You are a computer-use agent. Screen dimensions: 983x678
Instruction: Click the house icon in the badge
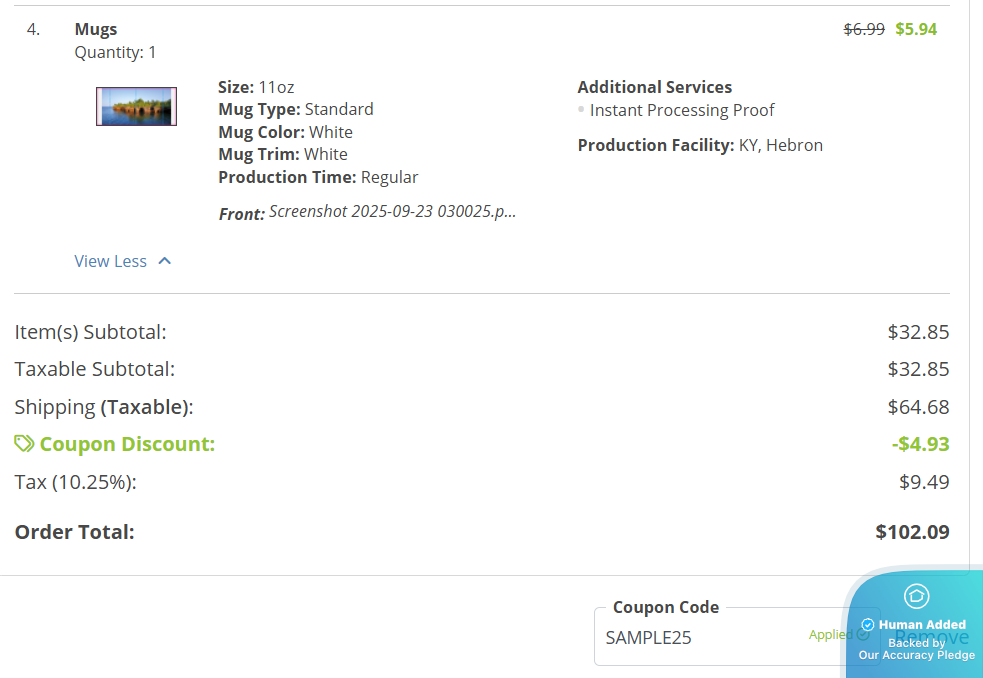click(916, 596)
